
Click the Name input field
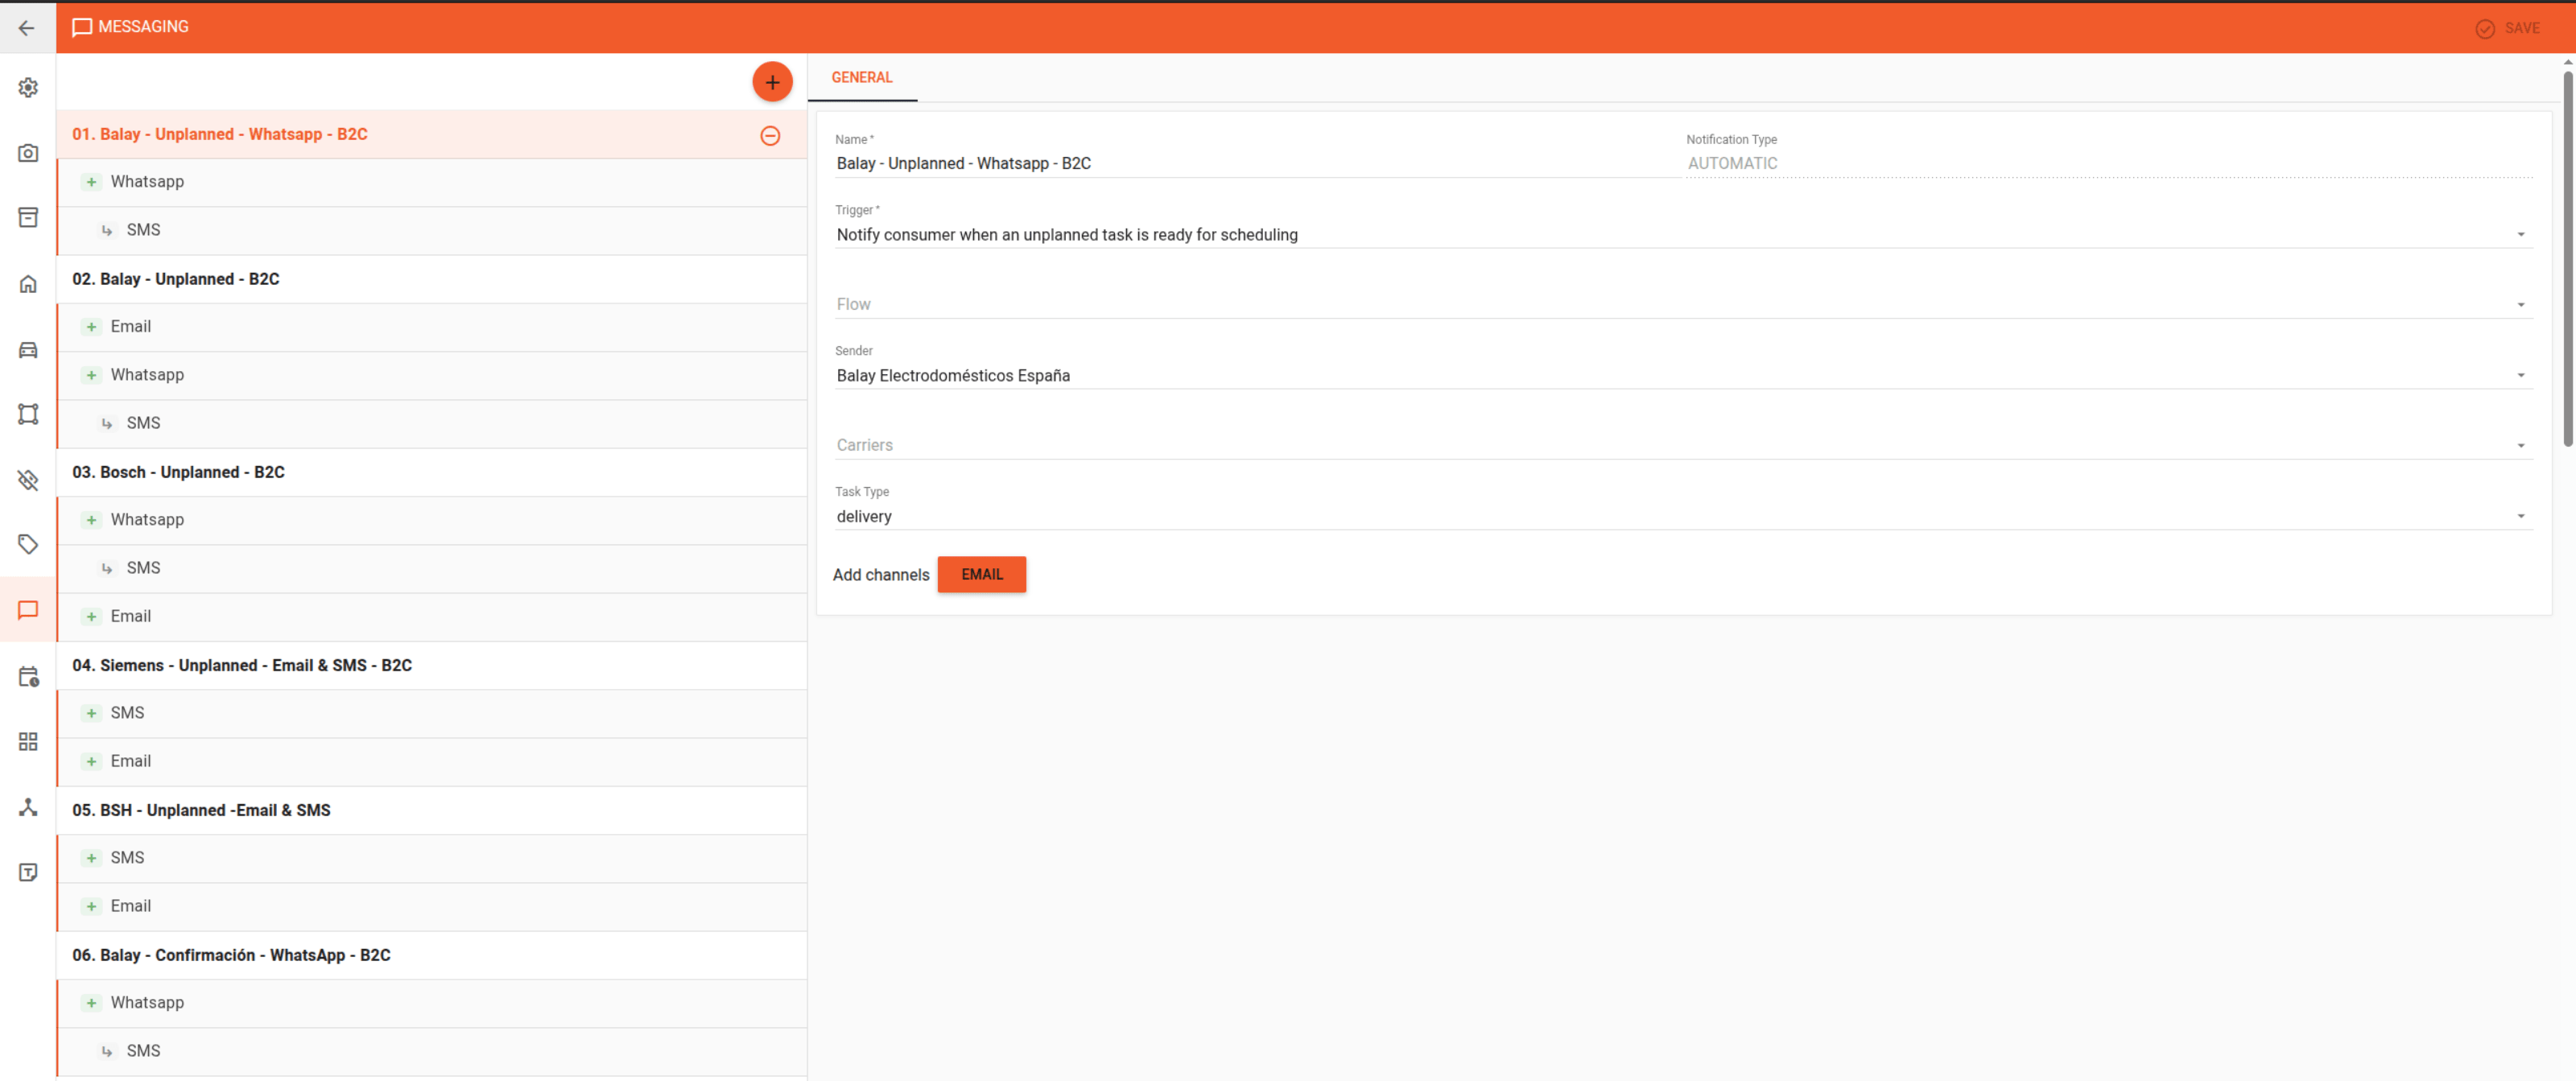[1256, 163]
